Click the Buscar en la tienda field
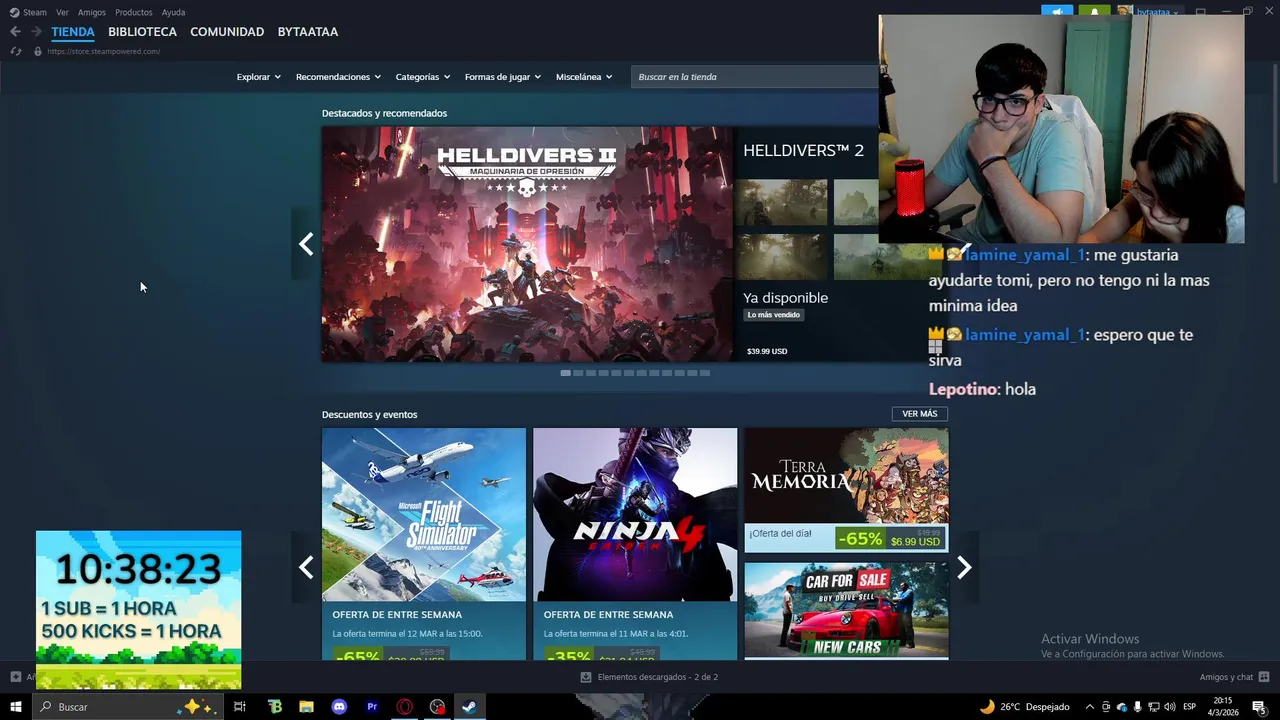Viewport: 1280px width, 720px height. (x=755, y=77)
